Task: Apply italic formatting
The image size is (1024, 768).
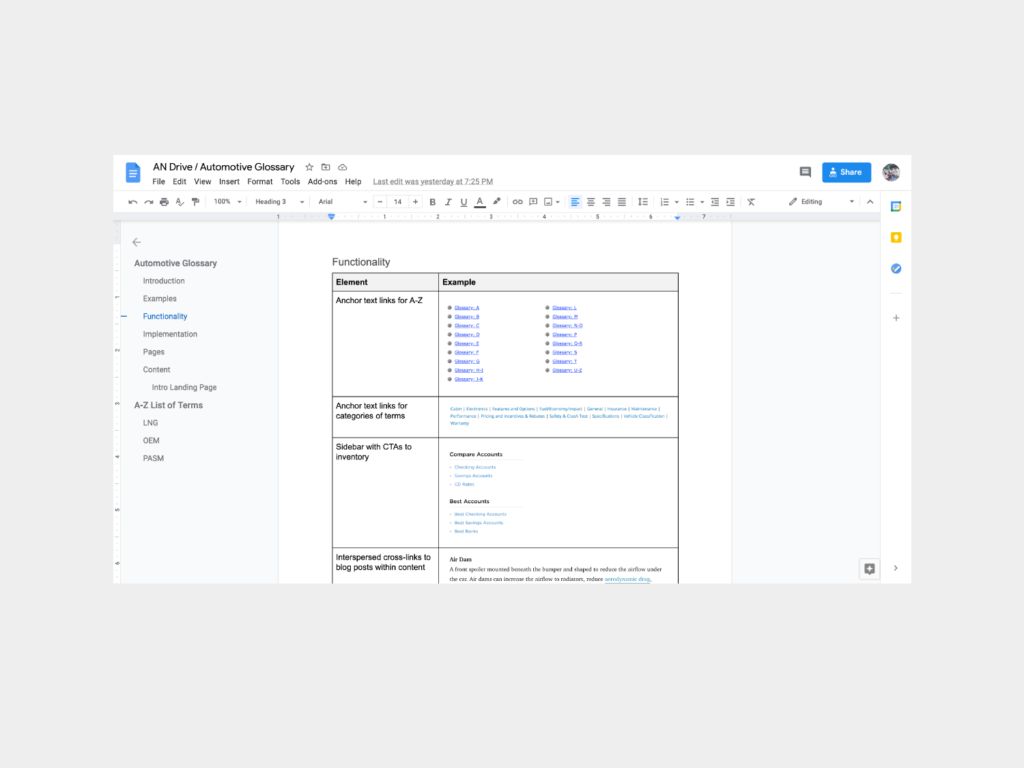Action: point(448,202)
